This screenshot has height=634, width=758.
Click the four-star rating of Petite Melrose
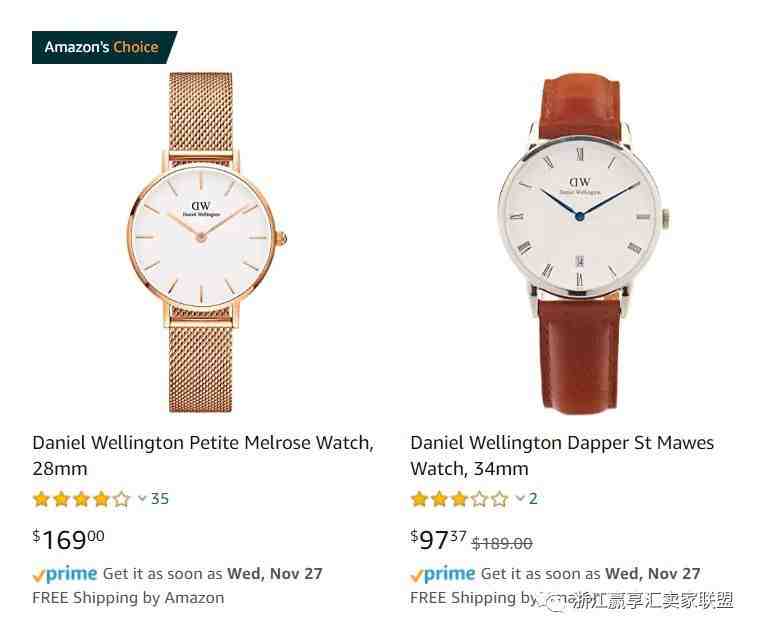(x=81, y=499)
